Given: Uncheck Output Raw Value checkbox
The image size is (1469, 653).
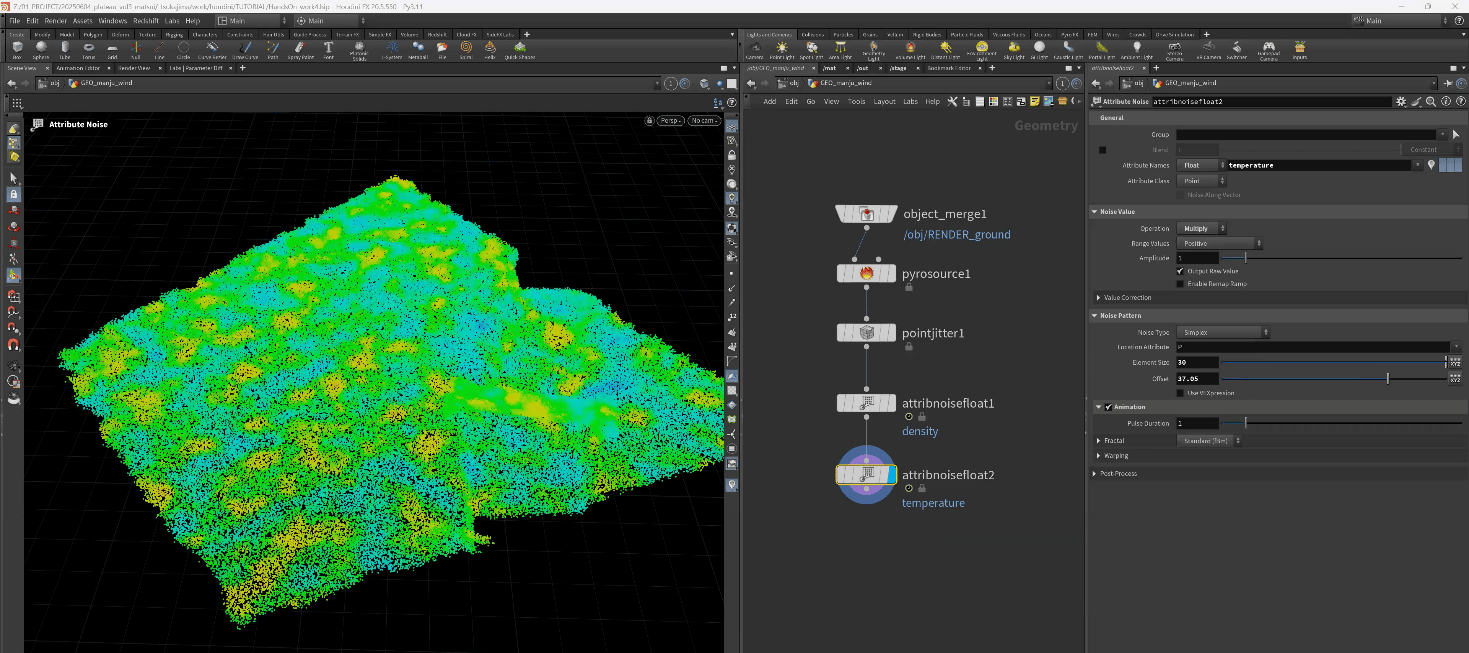Looking at the screenshot, I should (1181, 271).
